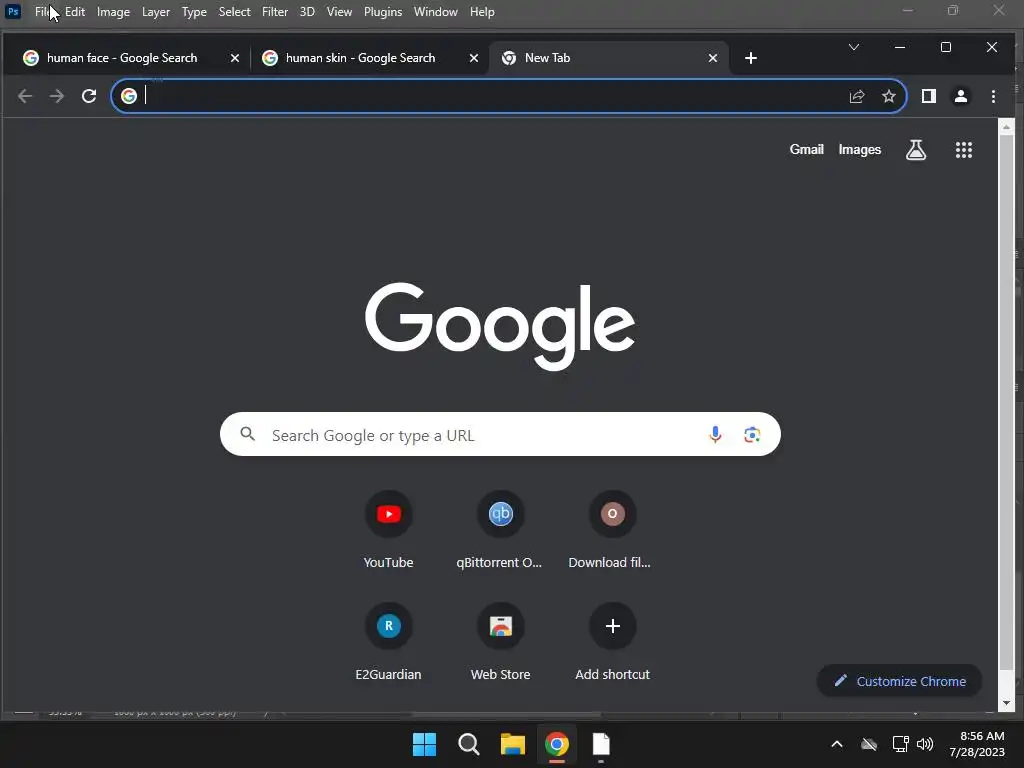Click the share page icon in the address bar
This screenshot has height=768, width=1024.
(x=857, y=97)
